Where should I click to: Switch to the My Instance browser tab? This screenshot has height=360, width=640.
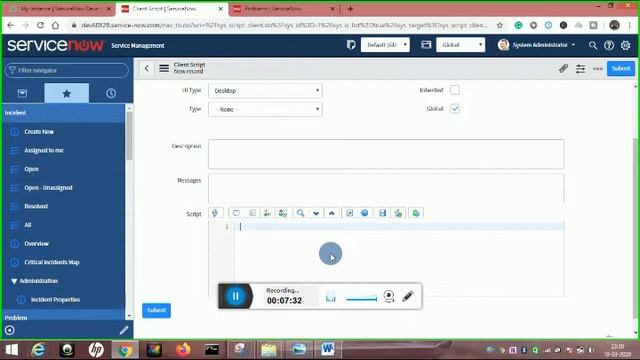[60, 9]
